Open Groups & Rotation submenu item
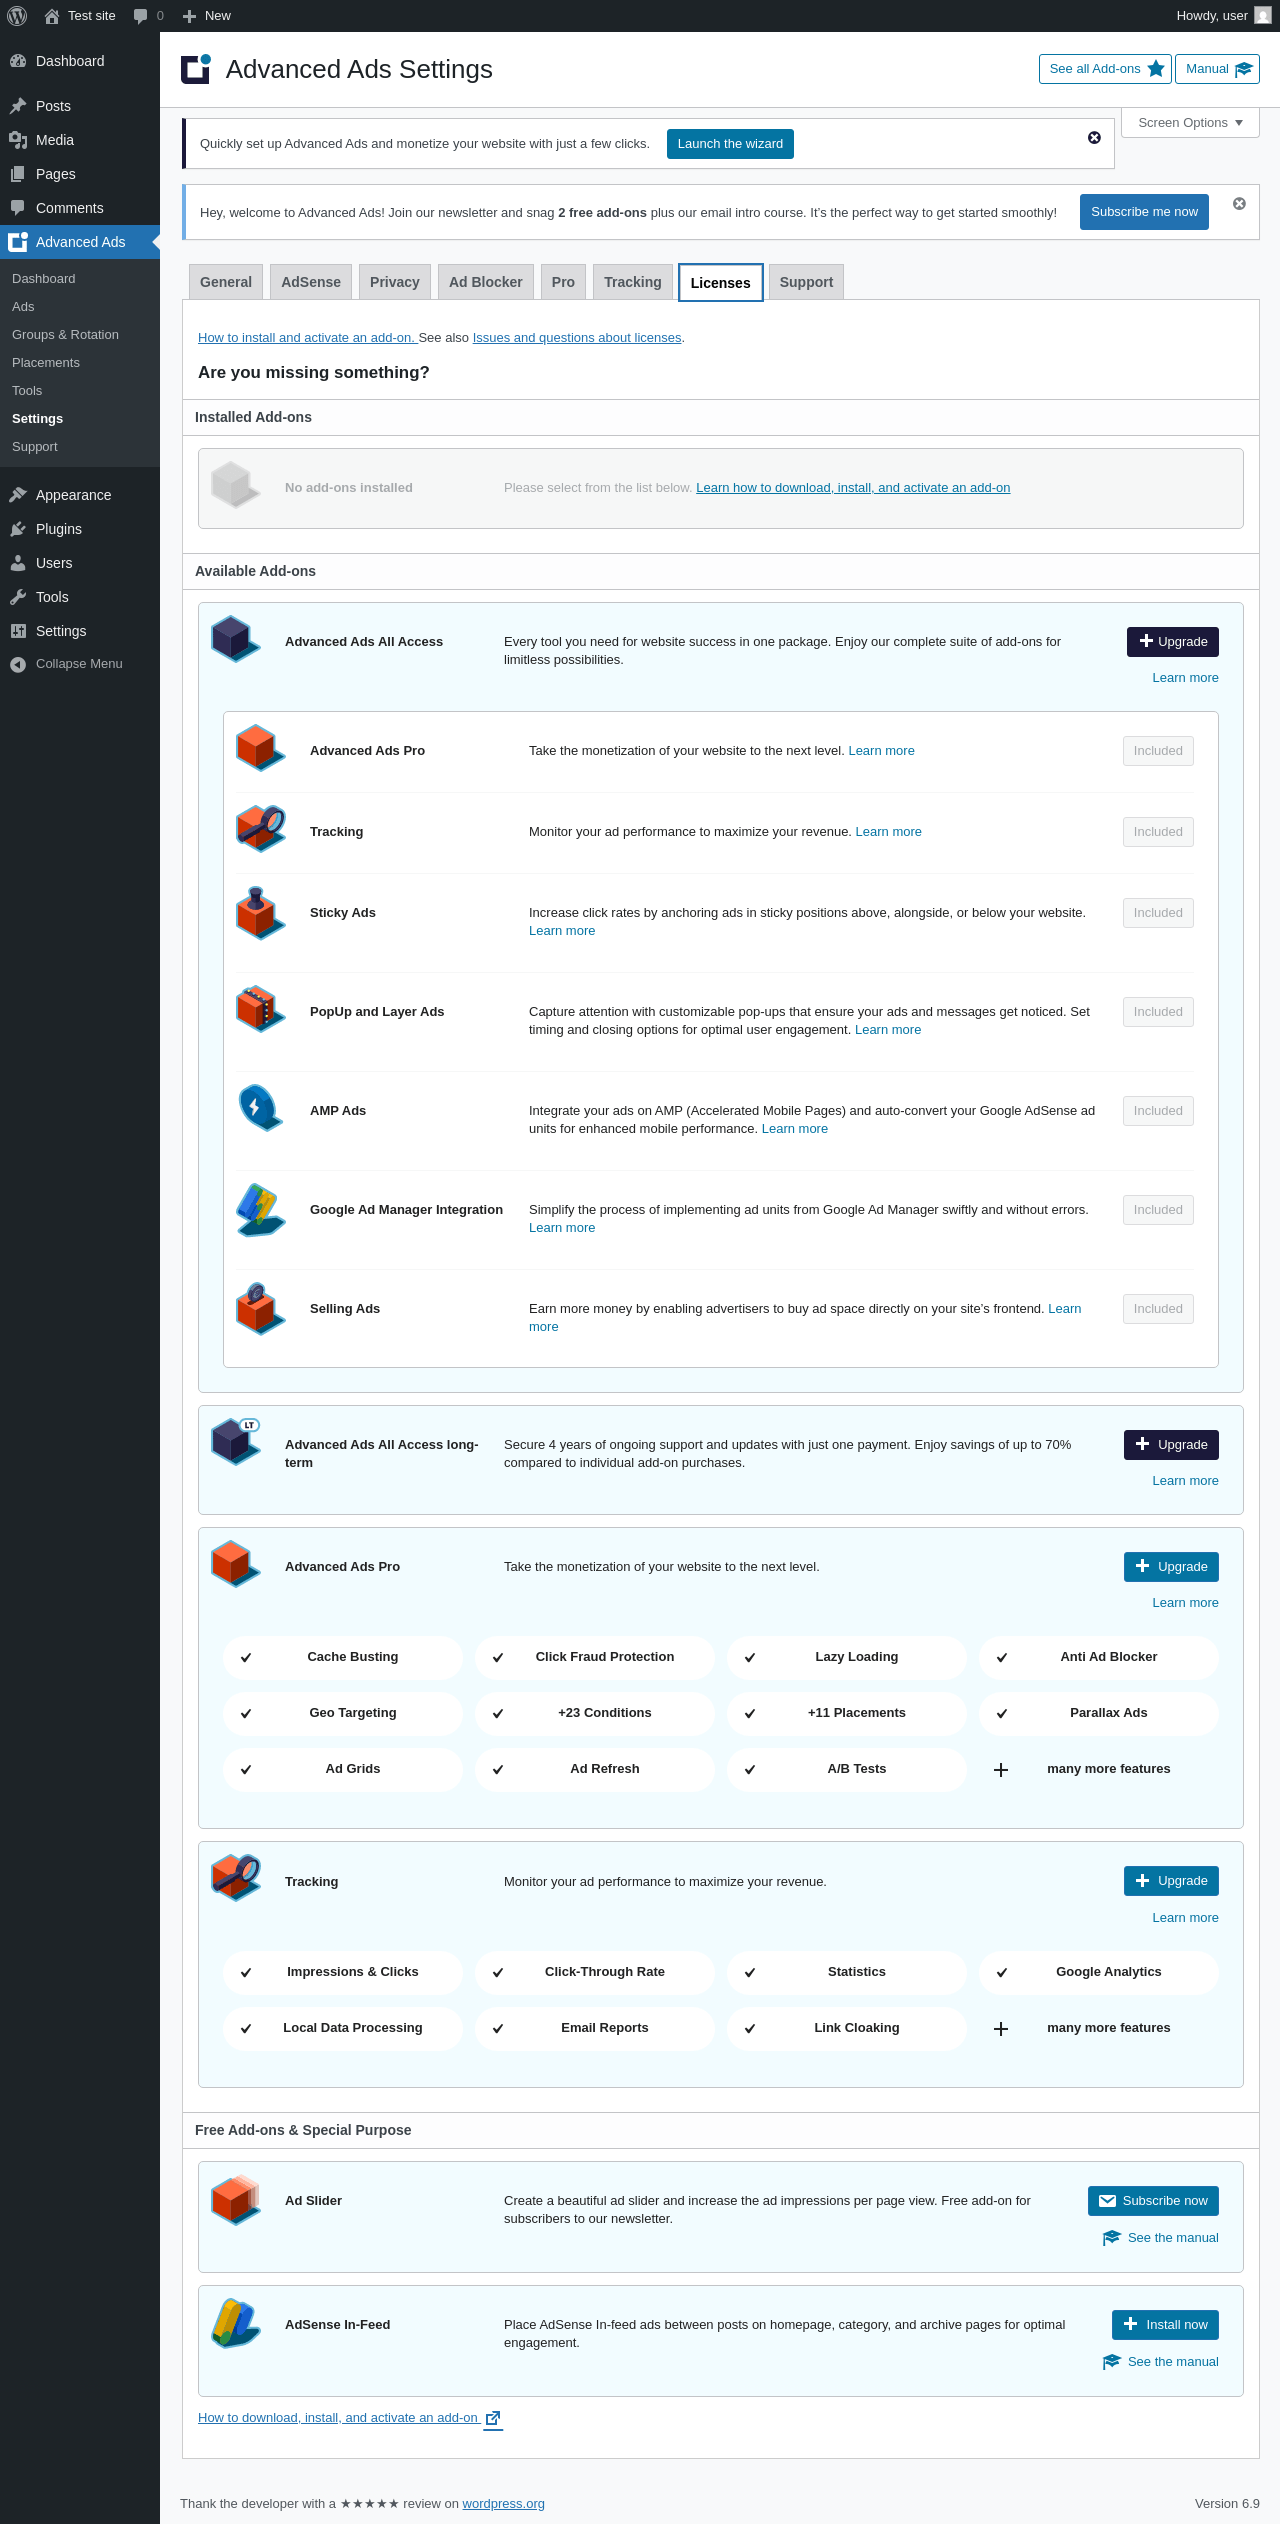Viewport: 1280px width, 2524px height. coord(65,335)
